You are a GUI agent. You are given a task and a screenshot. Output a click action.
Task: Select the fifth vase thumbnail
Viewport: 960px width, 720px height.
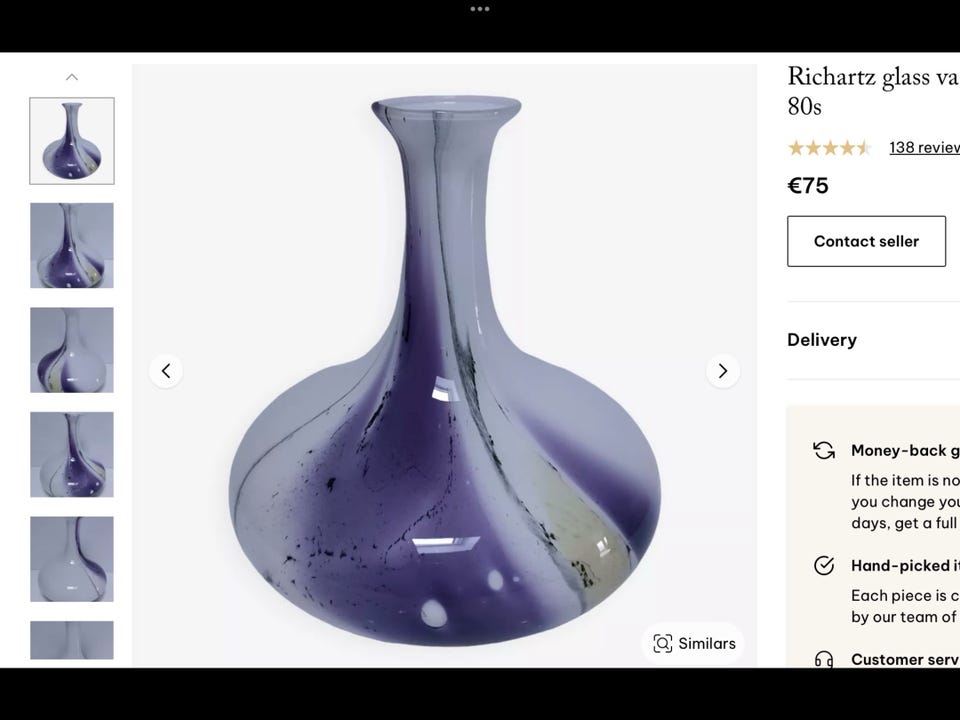pyautogui.click(x=71, y=559)
